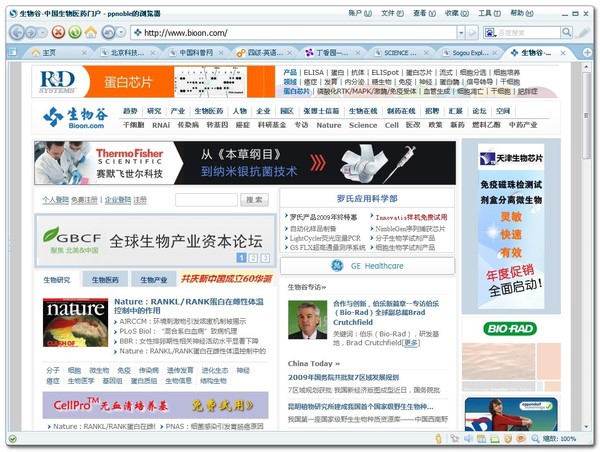Open the 收藏 menu
This screenshot has width=600, height=452.
pyautogui.click(x=457, y=13)
